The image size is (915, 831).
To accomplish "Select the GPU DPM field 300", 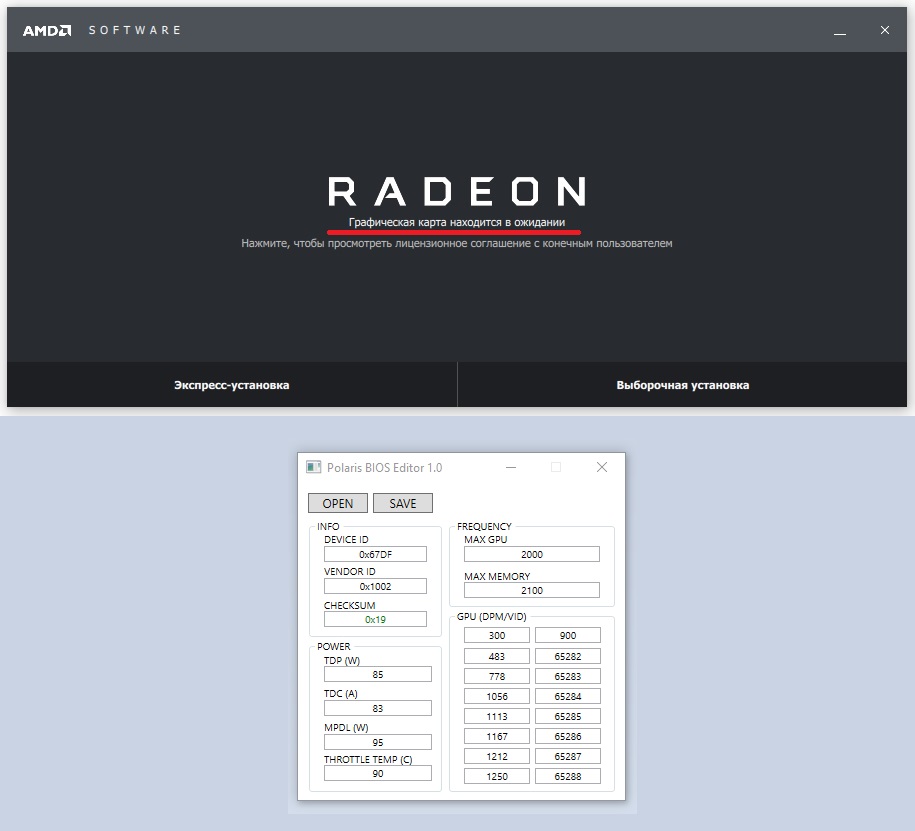I will point(497,636).
